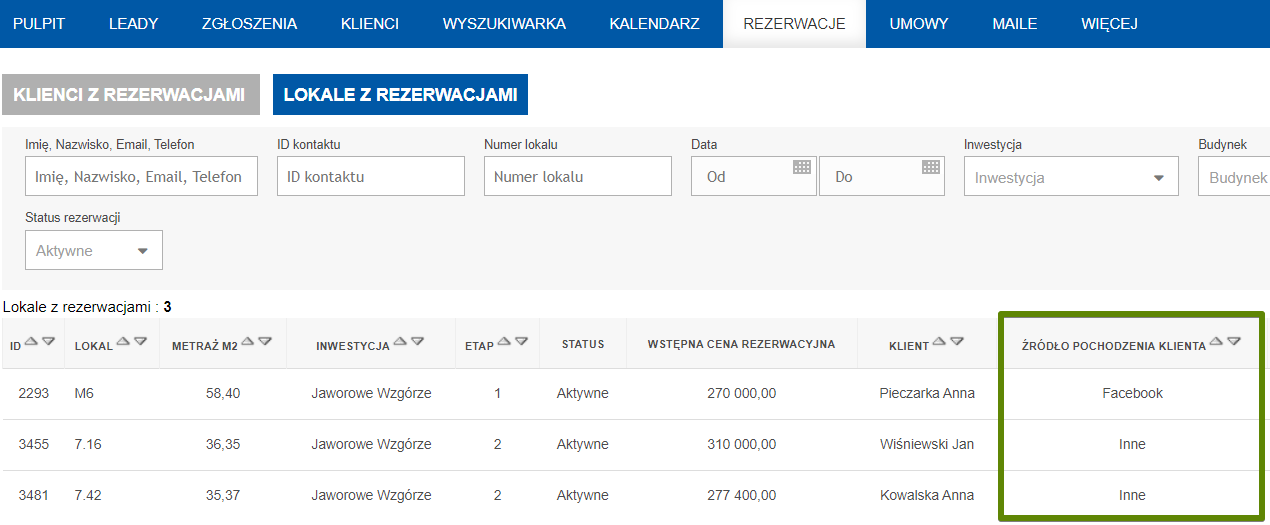Click STATUS column header
The width and height of the screenshot is (1270, 525).
(x=583, y=344)
